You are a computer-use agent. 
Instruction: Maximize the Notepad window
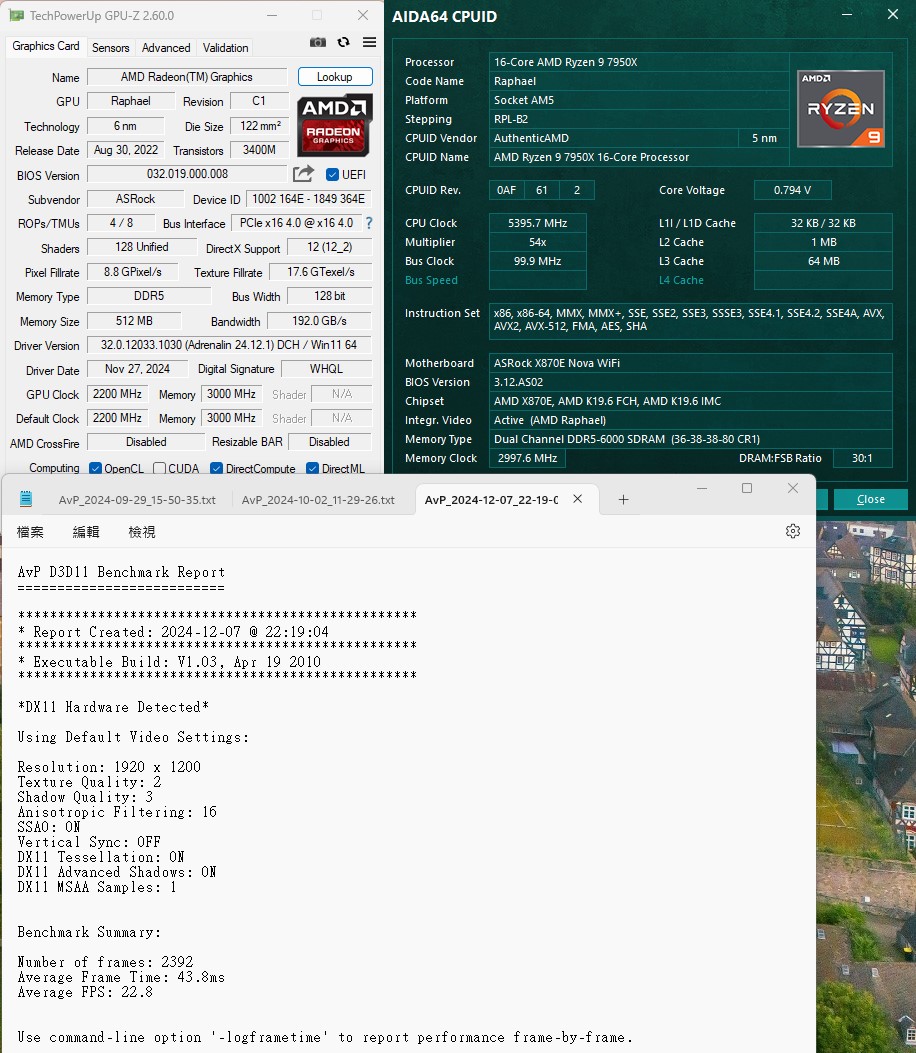747,488
